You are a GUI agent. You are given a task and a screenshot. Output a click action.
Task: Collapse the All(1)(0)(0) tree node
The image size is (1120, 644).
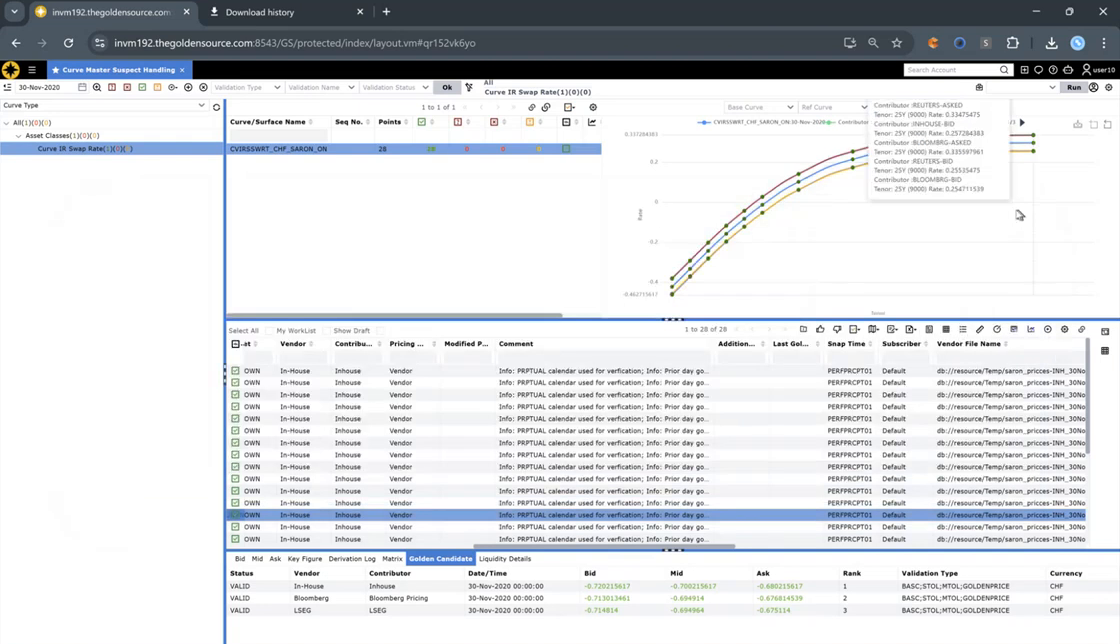pyautogui.click(x=6, y=123)
